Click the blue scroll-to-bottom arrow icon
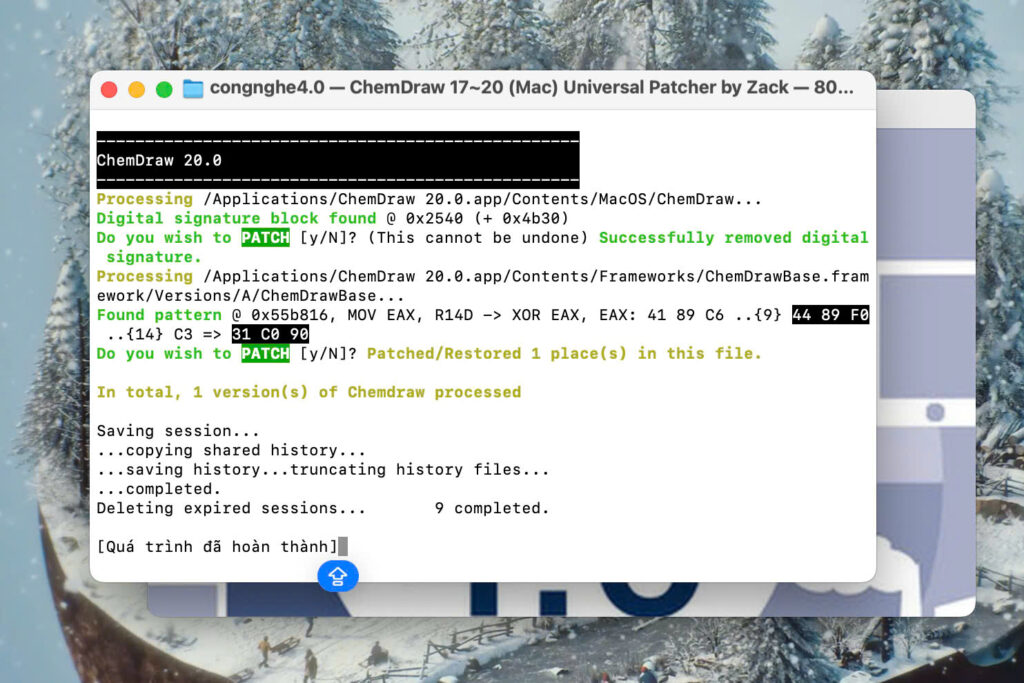The image size is (1024, 683). coord(338,575)
